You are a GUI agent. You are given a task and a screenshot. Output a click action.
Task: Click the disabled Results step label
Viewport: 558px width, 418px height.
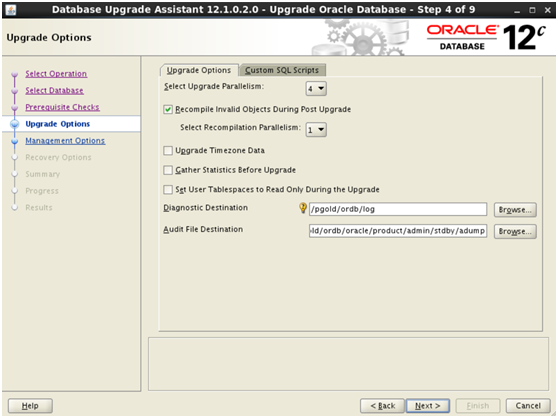[39, 208]
